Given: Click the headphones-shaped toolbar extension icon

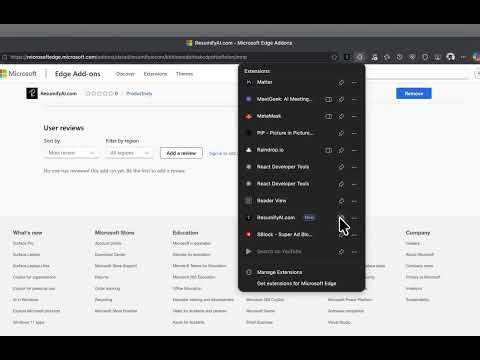Looking at the screenshot, I should pyautogui.click(x=451, y=57).
